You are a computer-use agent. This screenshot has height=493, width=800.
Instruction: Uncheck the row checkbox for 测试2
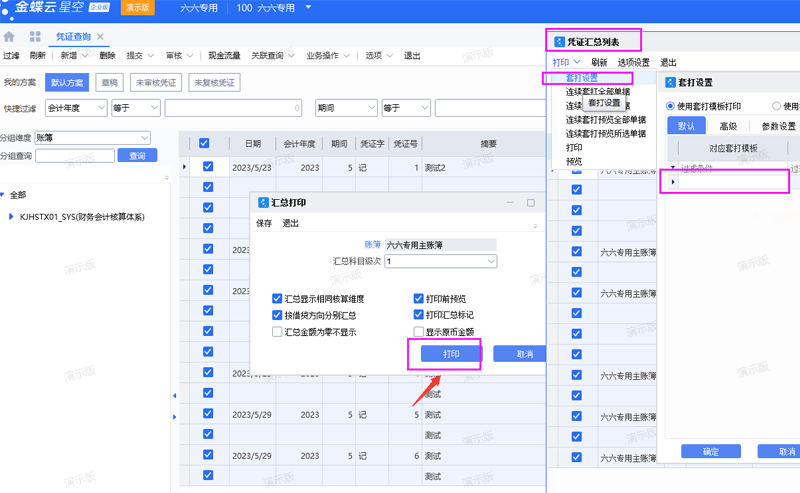click(208, 166)
